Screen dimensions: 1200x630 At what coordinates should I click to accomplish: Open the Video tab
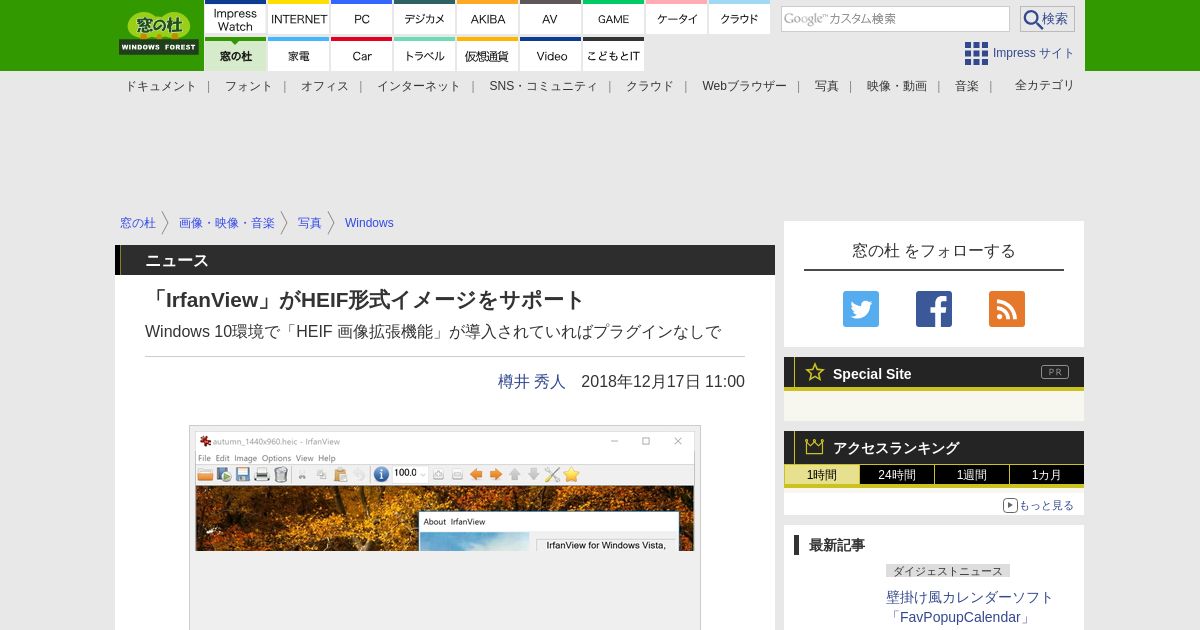click(x=550, y=55)
